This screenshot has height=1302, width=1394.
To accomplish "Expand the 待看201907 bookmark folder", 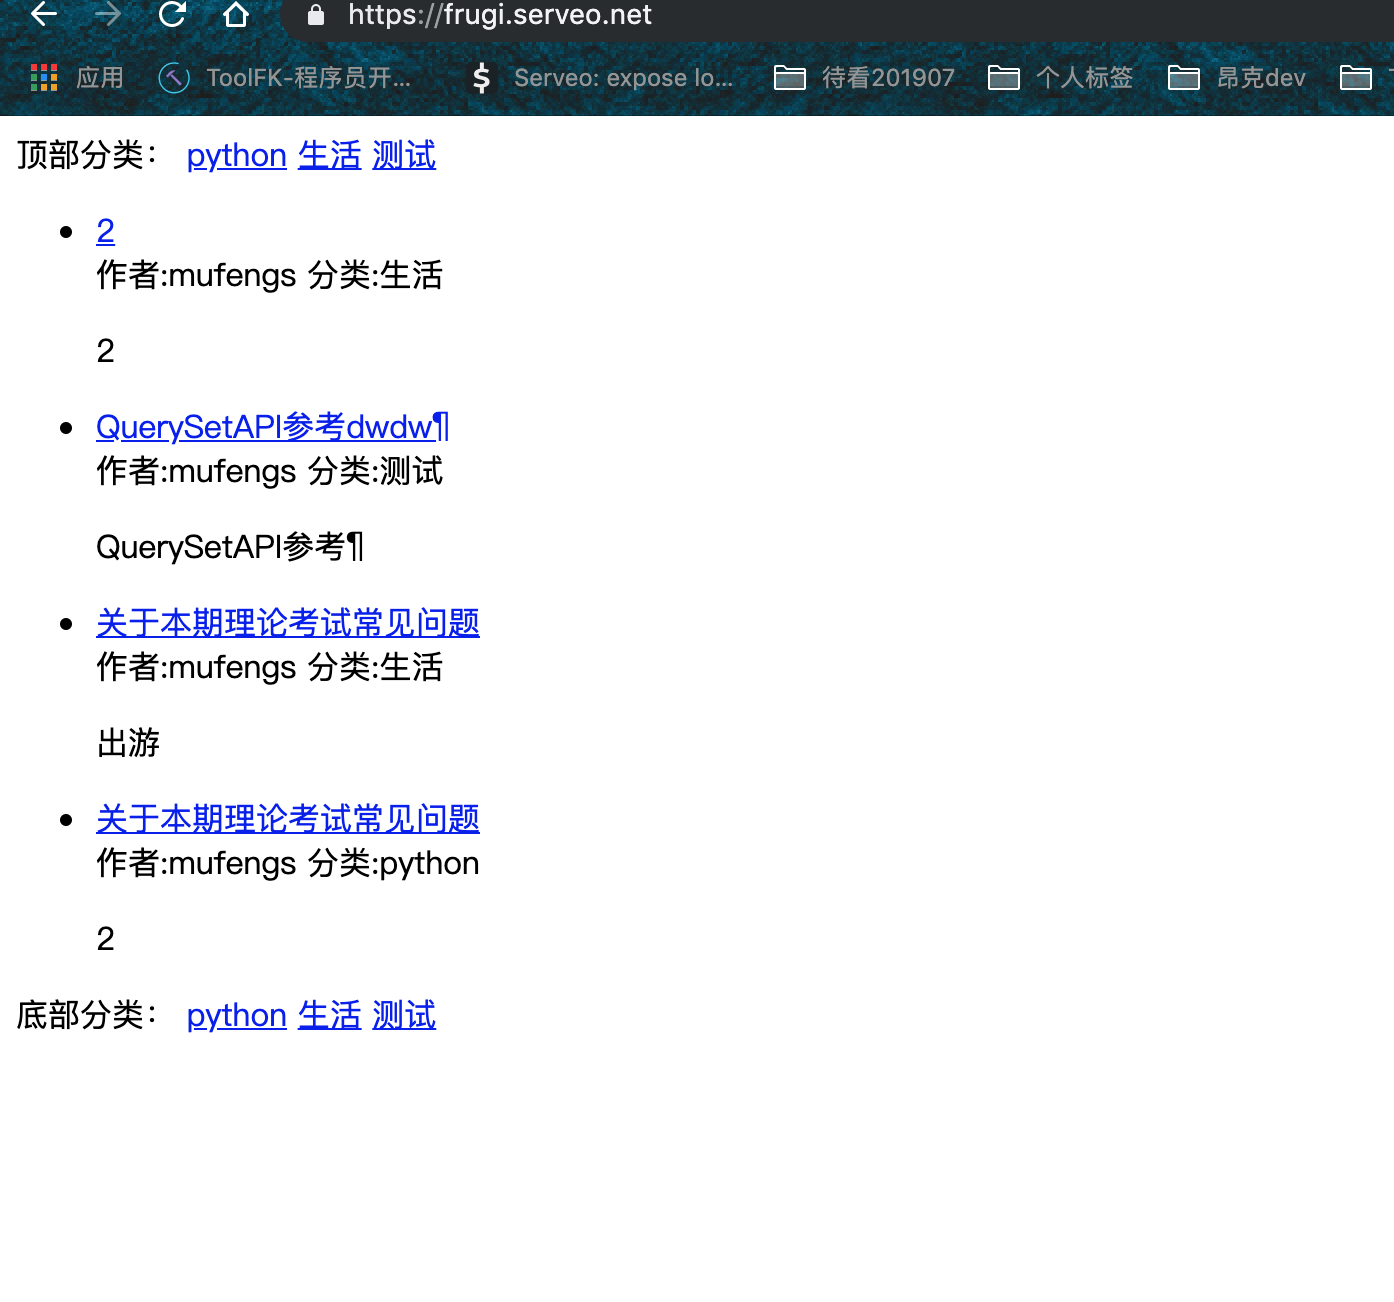I will (x=865, y=78).
